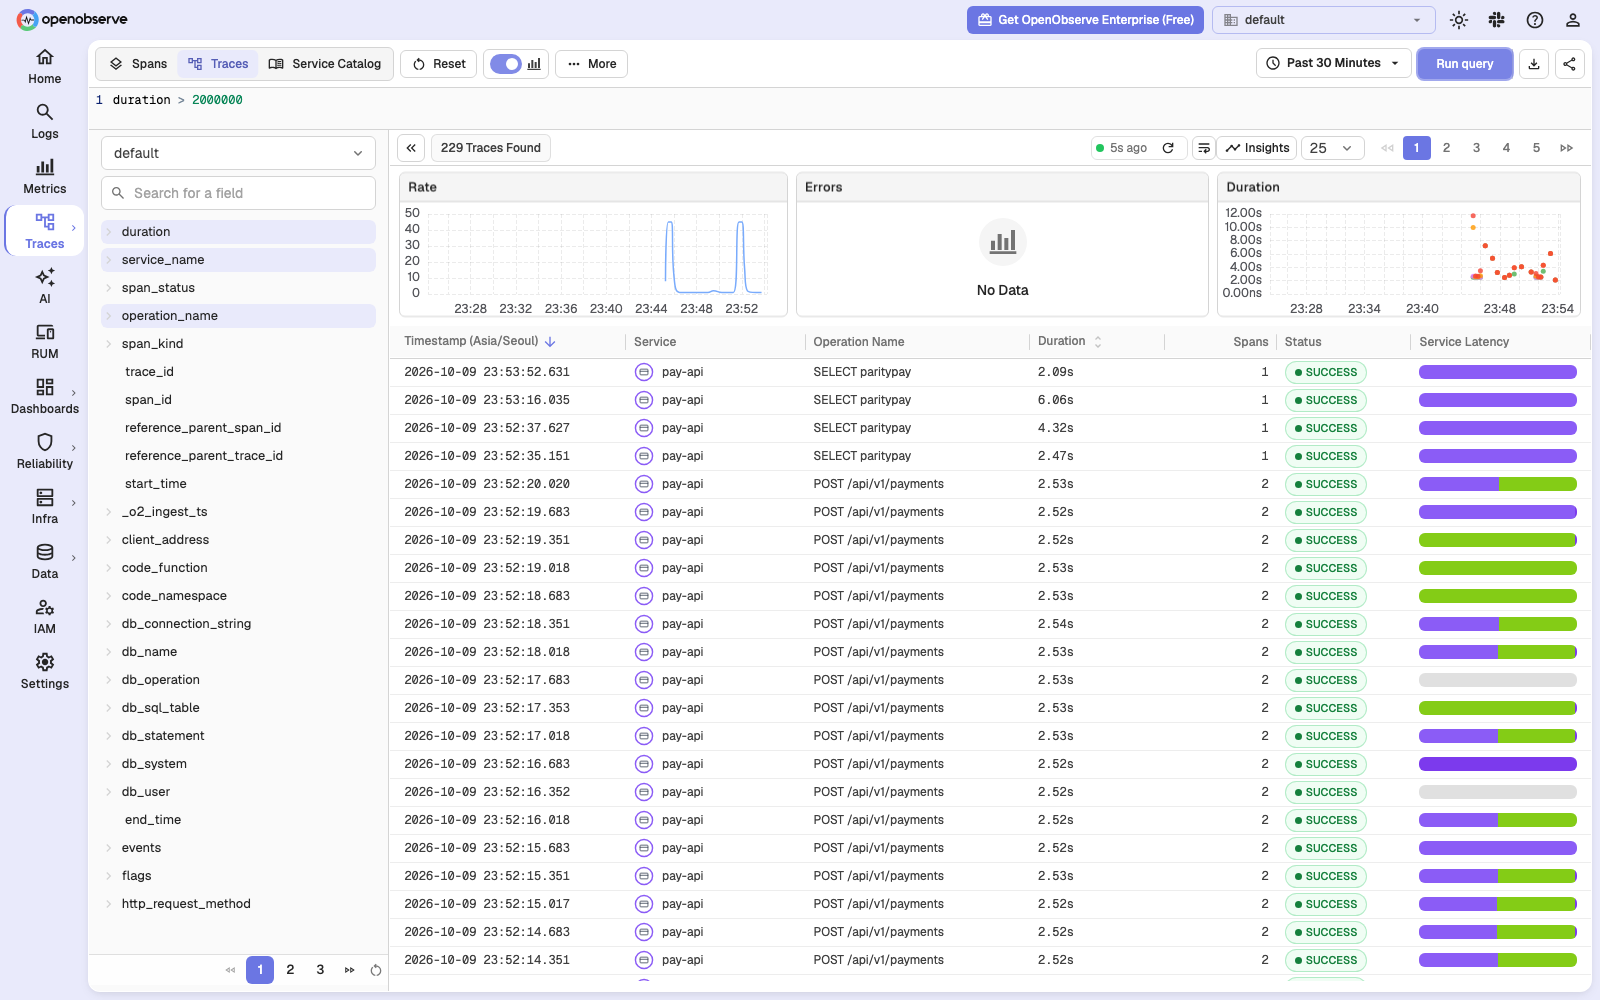Toggle the histogram charts switch
The width and height of the screenshot is (1600, 1000).
pos(507,64)
